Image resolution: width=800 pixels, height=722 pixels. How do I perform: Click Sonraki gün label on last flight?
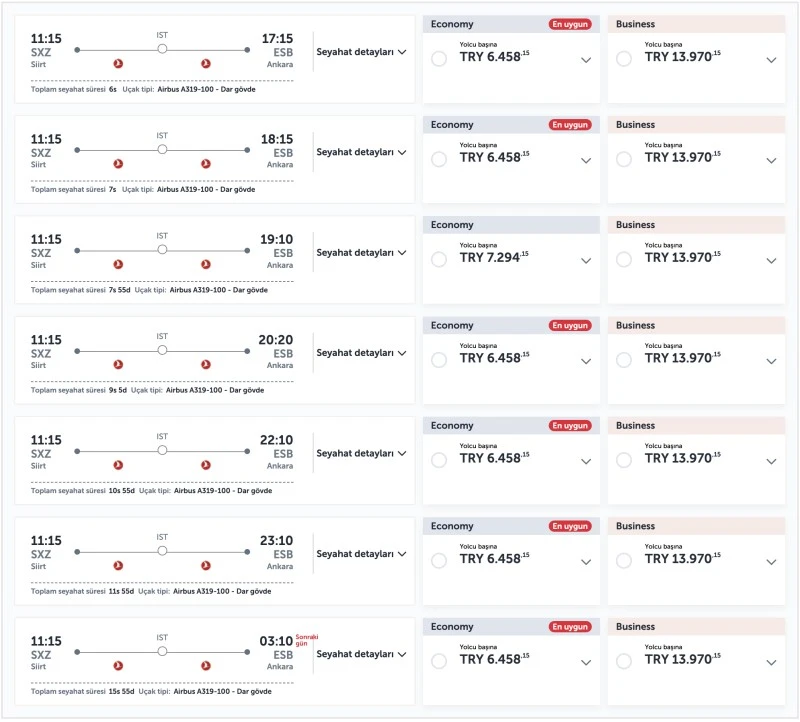click(306, 639)
